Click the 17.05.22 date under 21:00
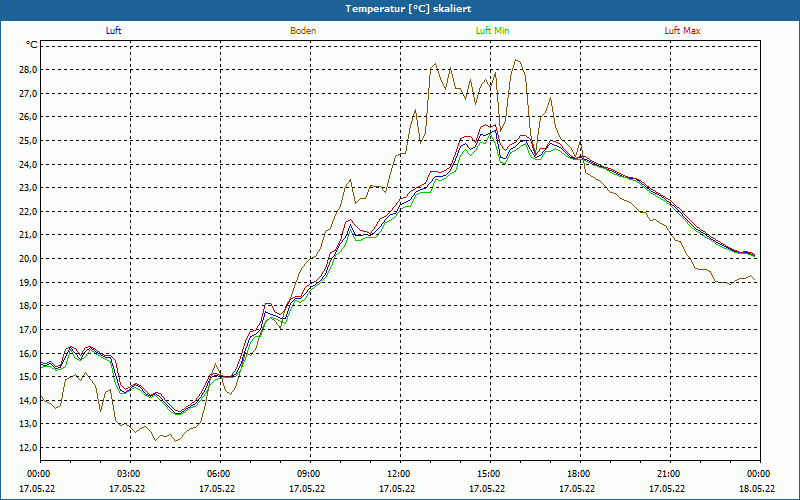The height and width of the screenshot is (500, 800). 667,488
